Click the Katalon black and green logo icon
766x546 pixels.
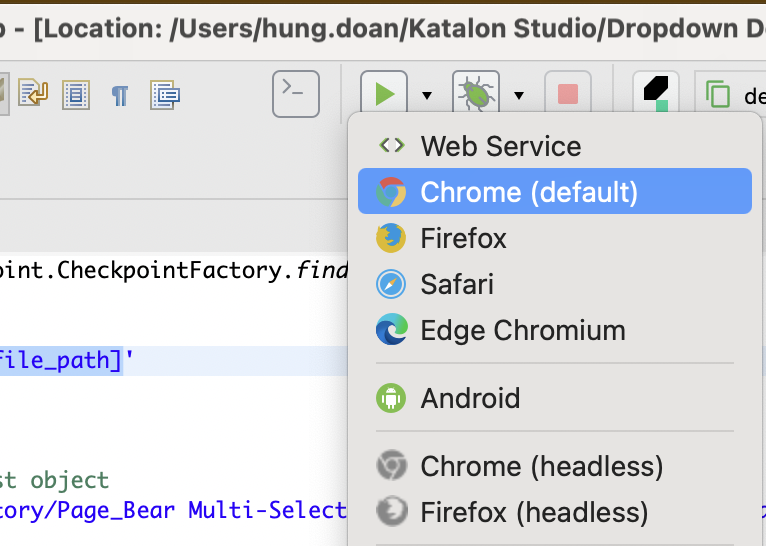coord(656,95)
